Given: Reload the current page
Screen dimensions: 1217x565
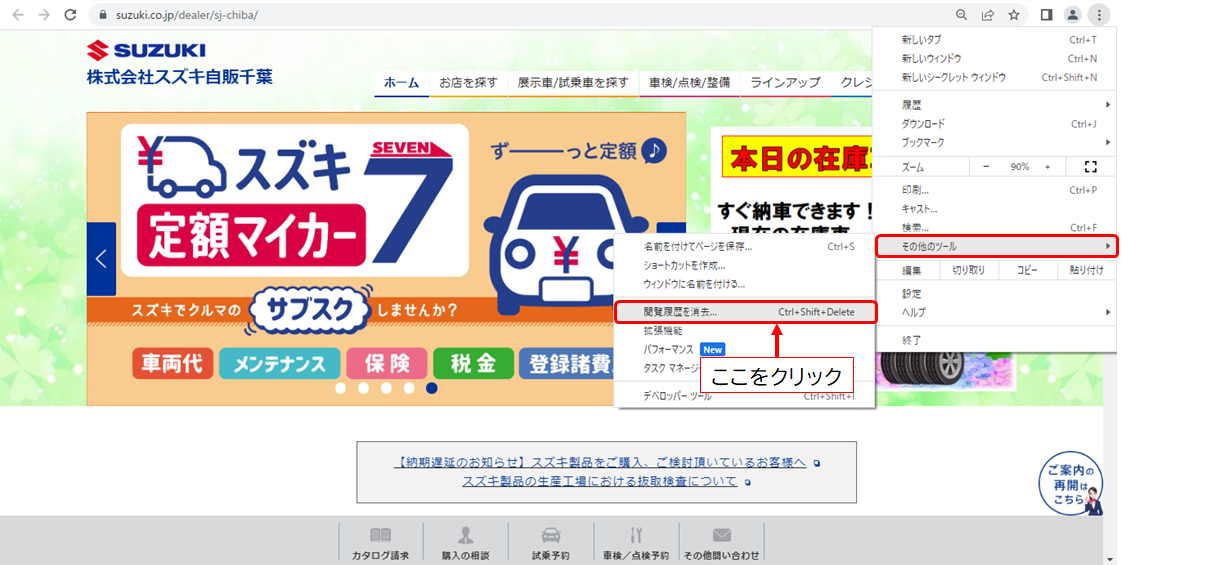Looking at the screenshot, I should tap(70, 15).
